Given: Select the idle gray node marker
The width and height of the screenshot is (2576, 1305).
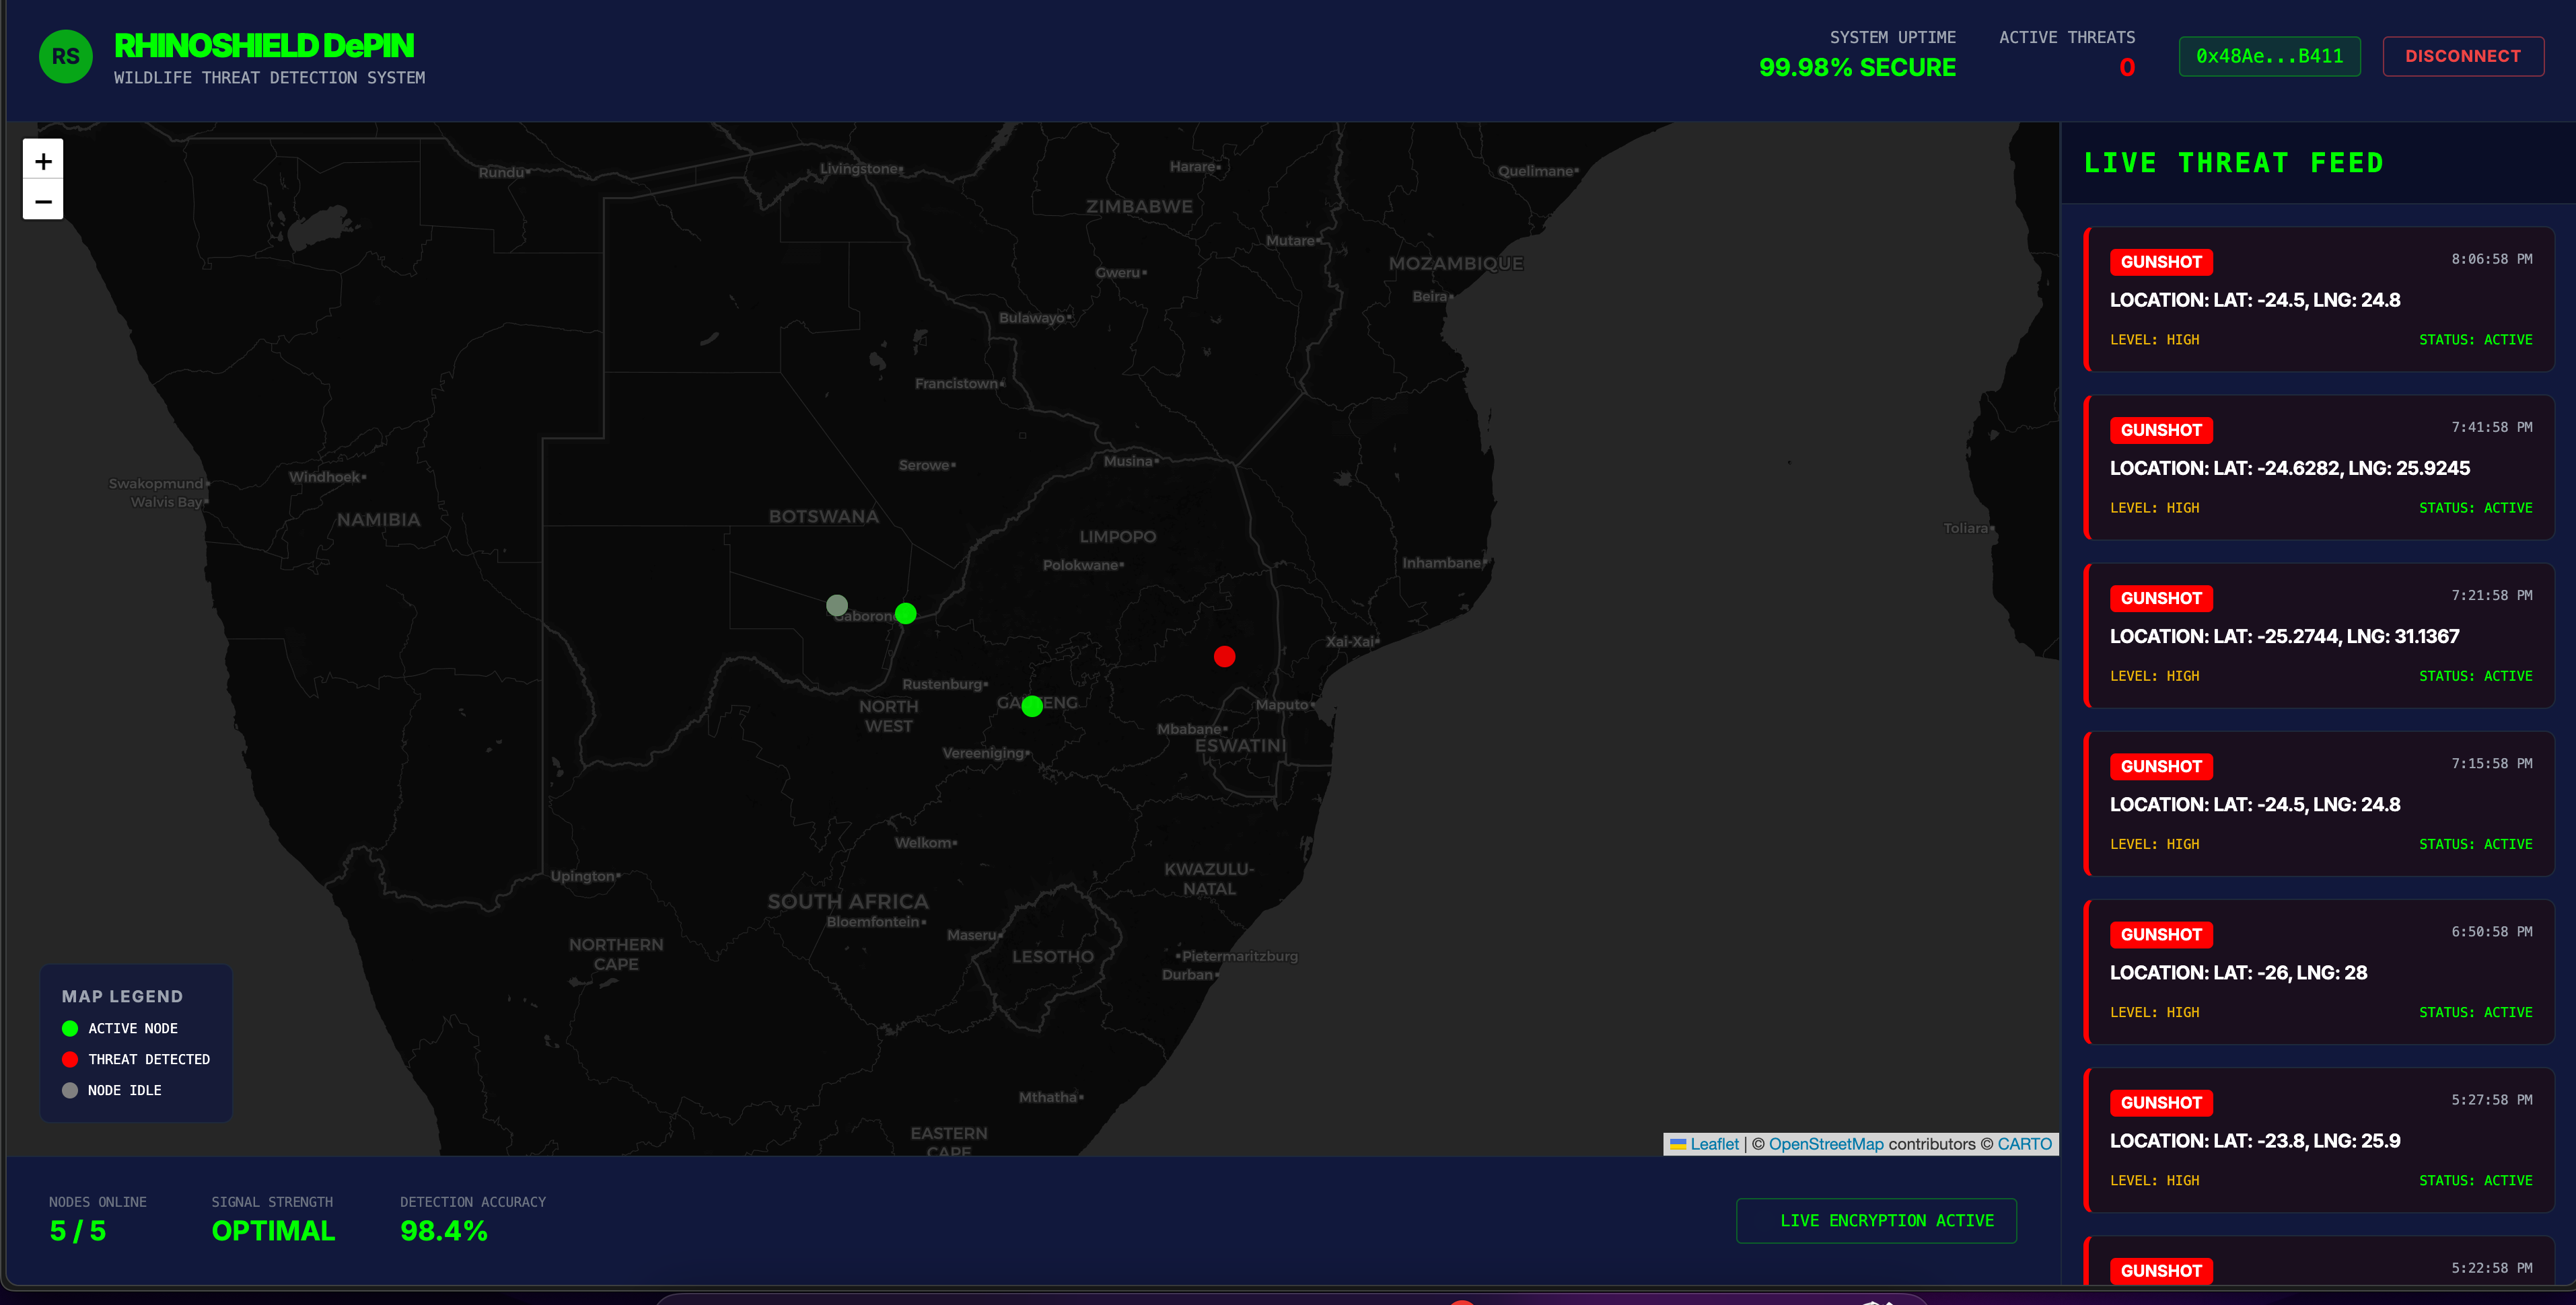Looking at the screenshot, I should (837, 605).
